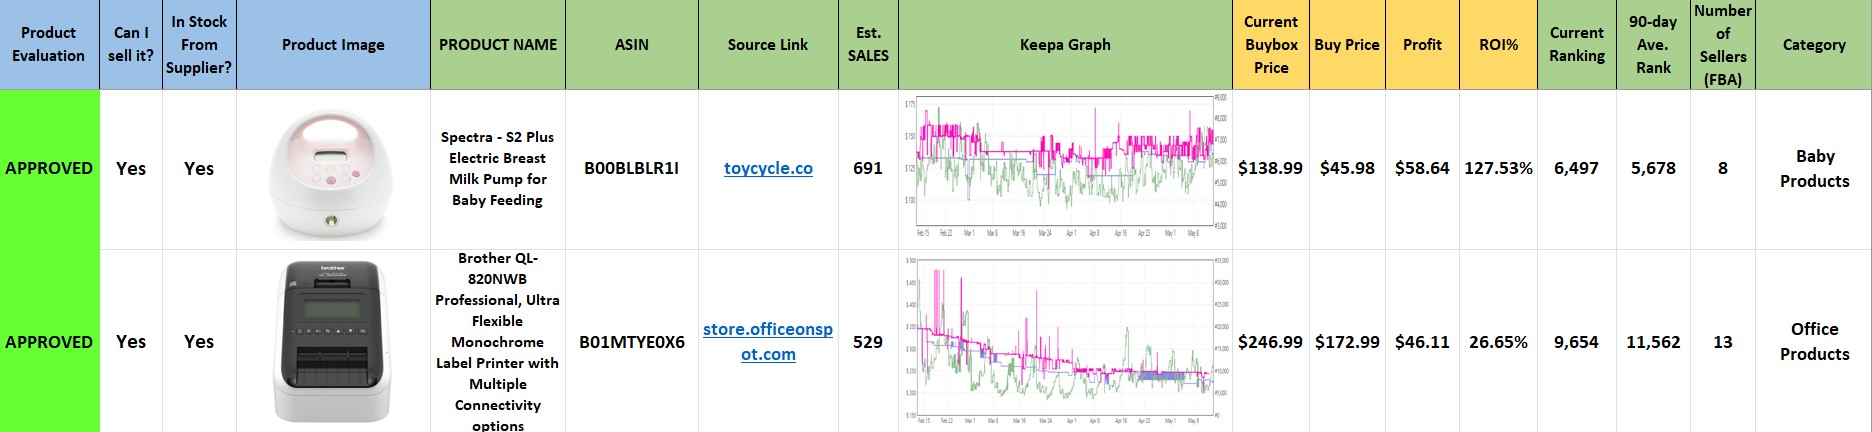Select estimated sales value 691
Viewport: 1872px width, 432px height.
point(868,169)
